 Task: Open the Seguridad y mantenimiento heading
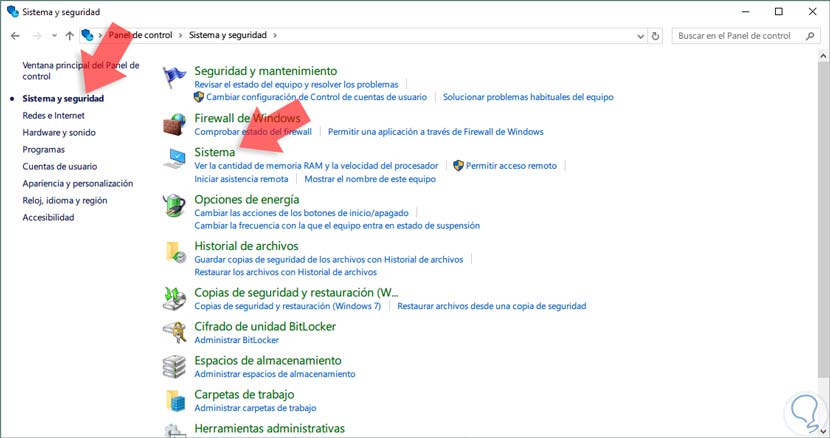(266, 71)
